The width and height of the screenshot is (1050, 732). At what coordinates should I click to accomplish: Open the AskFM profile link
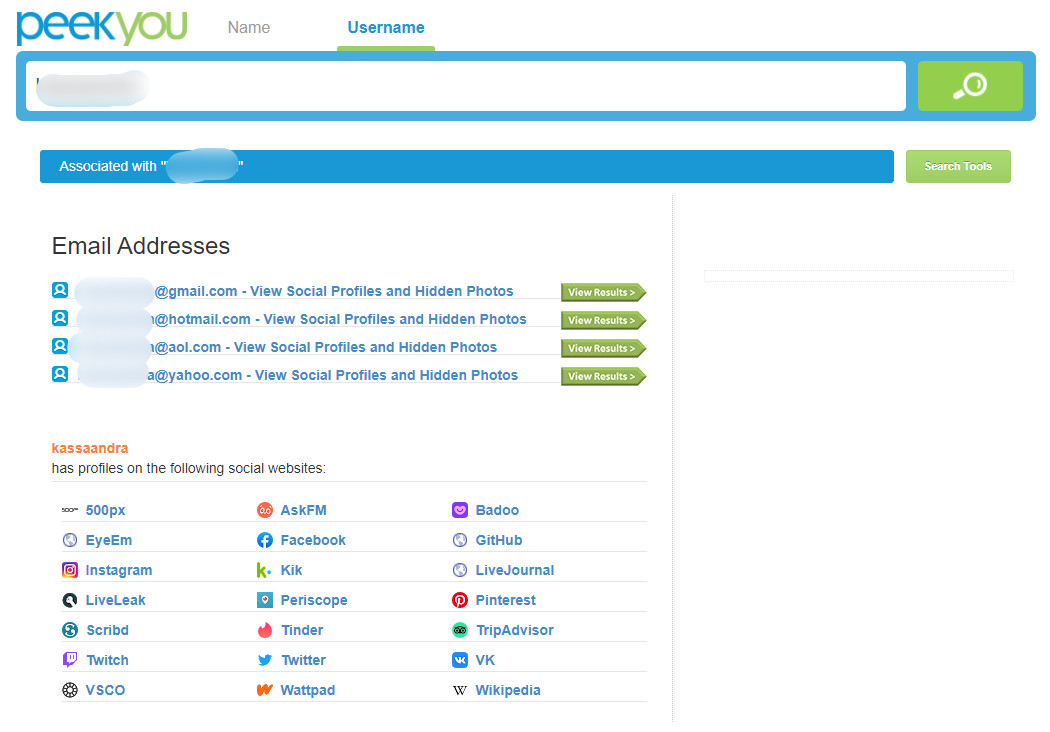[x=303, y=510]
